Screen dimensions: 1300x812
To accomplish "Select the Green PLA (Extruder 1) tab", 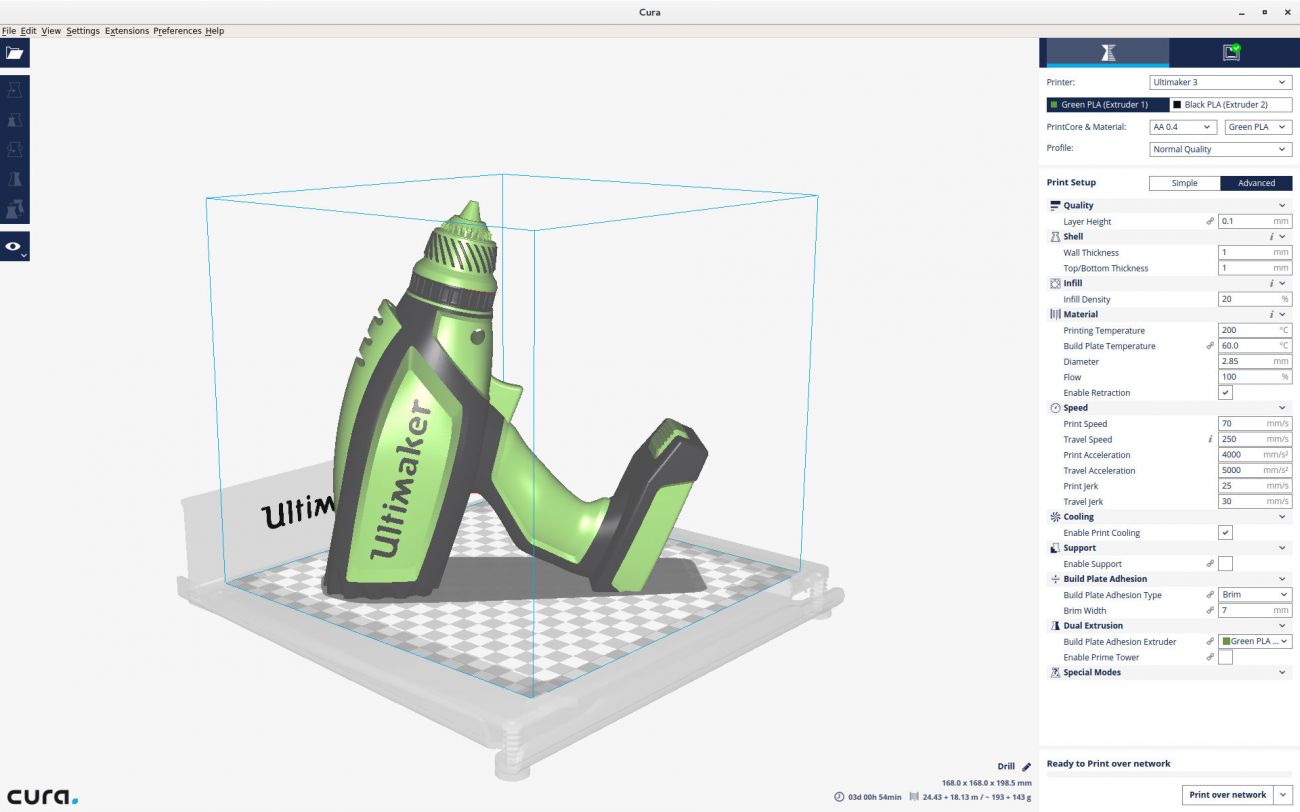I will tap(1107, 104).
